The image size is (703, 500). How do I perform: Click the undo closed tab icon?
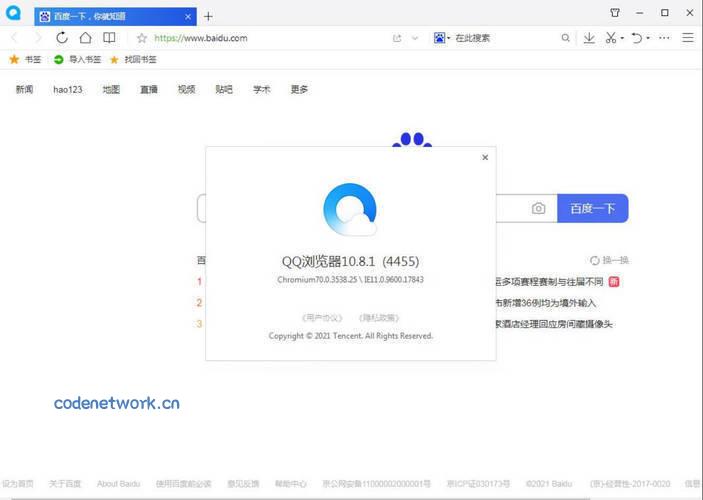point(637,38)
